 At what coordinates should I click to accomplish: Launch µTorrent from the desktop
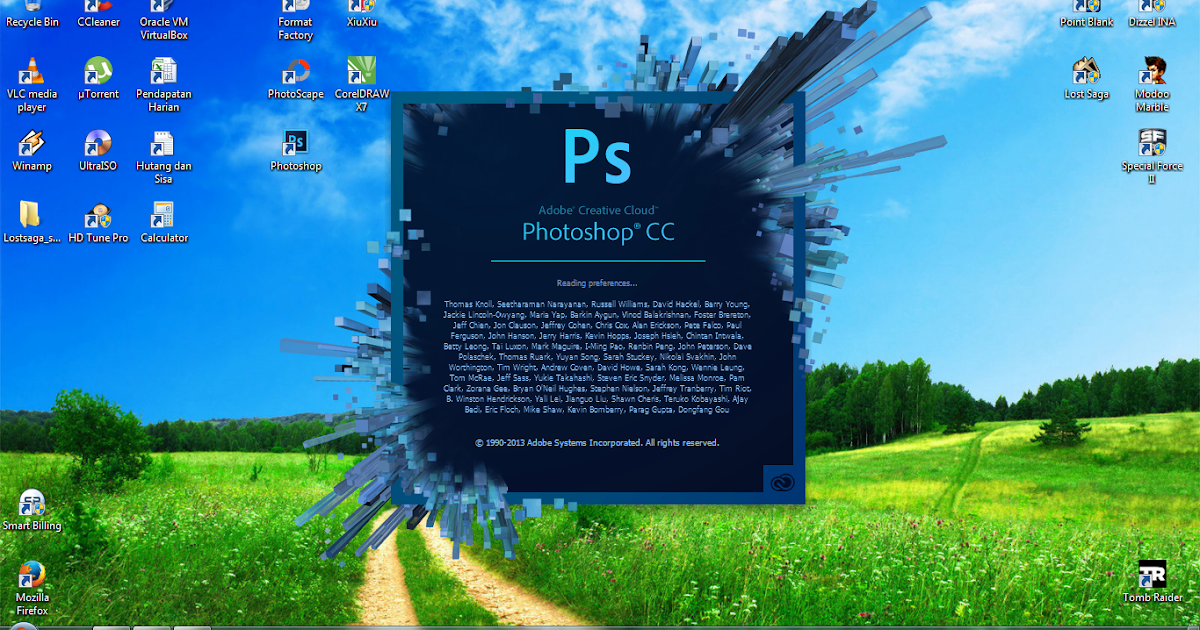click(98, 79)
